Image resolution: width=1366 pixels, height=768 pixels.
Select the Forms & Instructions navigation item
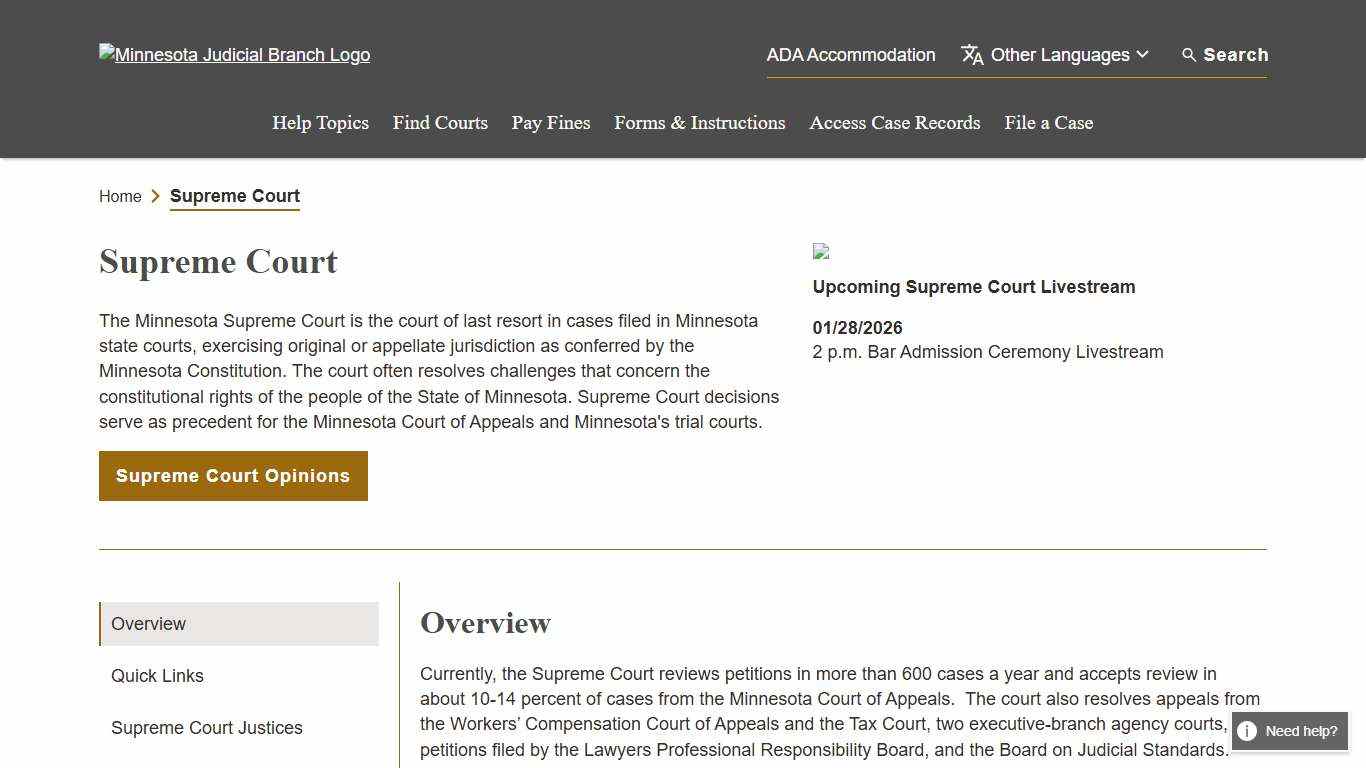[699, 123]
